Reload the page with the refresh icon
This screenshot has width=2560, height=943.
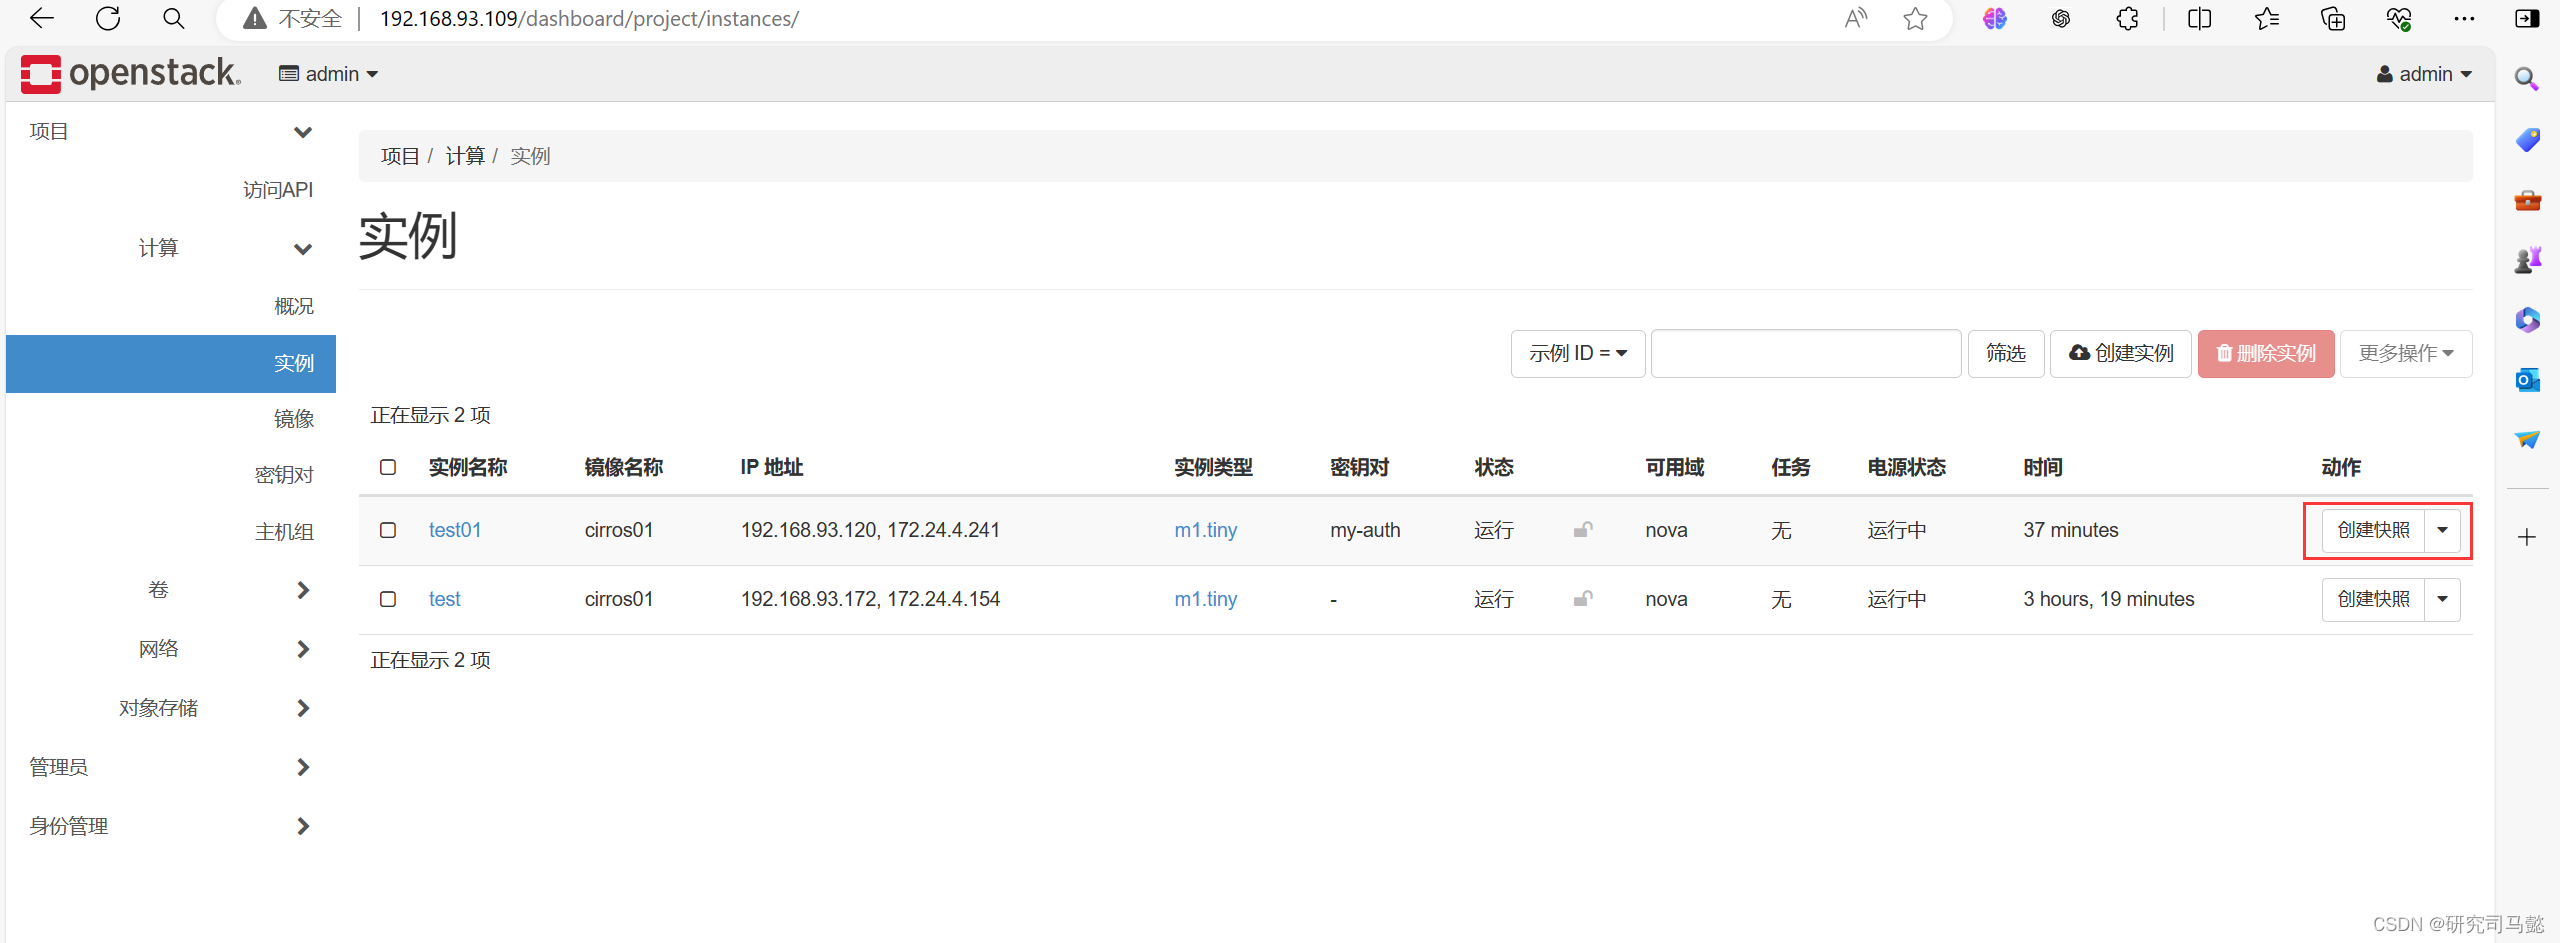click(108, 18)
